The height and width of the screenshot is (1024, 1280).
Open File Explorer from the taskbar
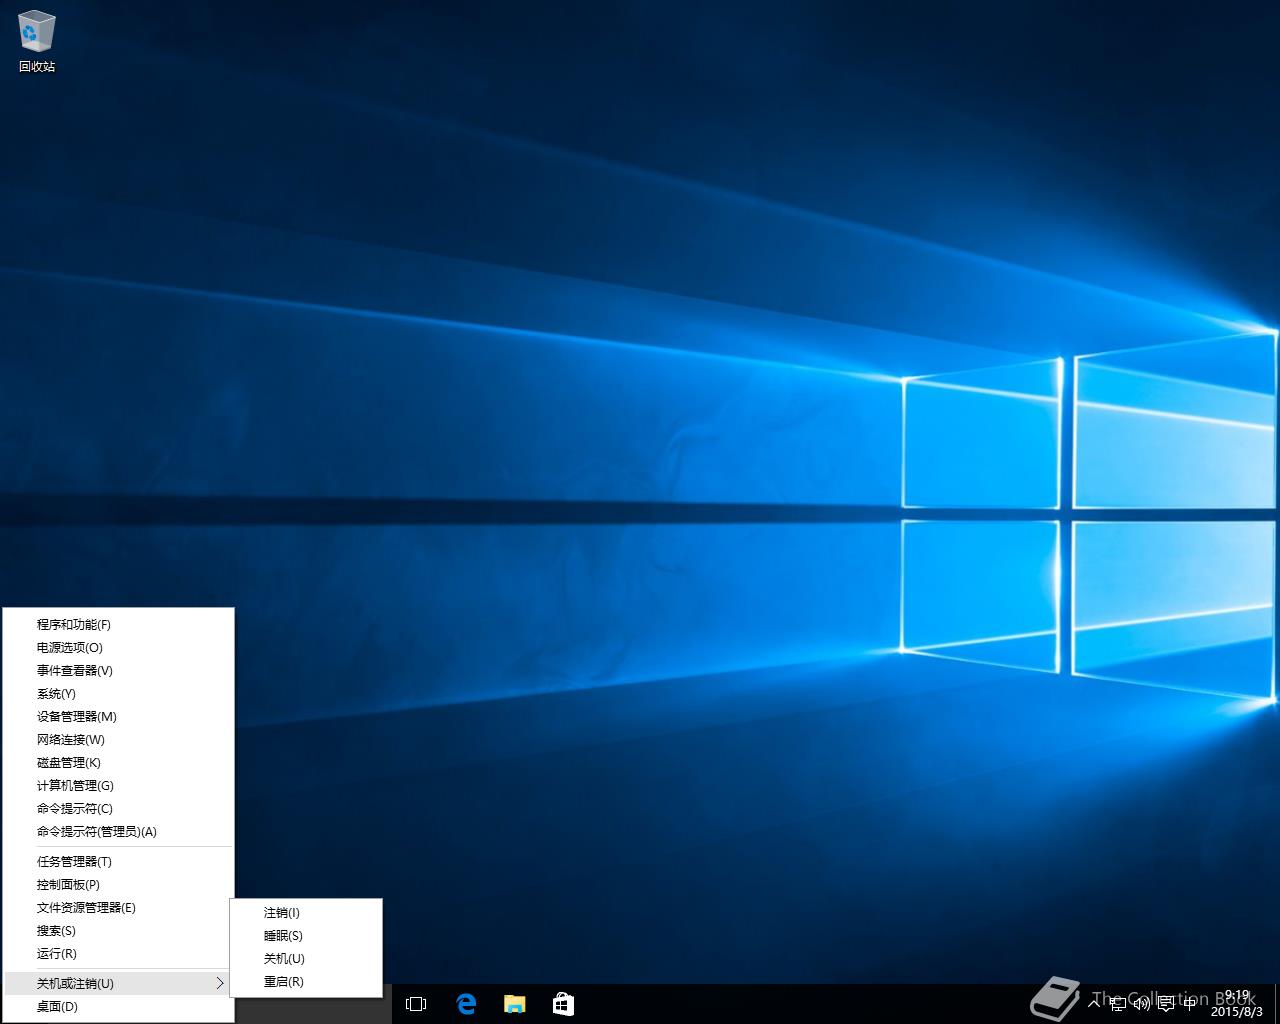click(x=515, y=1004)
